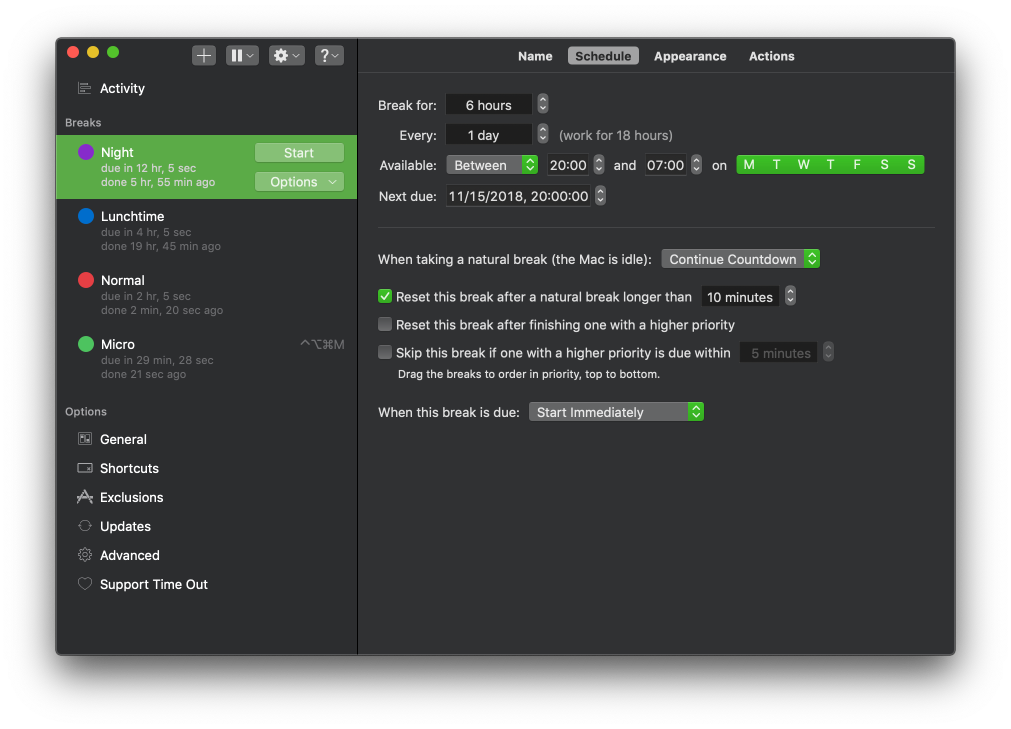
Task: Click the Next due date stepper
Action: [600, 195]
